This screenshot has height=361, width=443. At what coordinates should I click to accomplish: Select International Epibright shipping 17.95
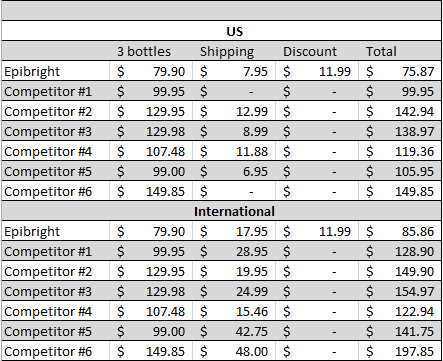coord(234,231)
